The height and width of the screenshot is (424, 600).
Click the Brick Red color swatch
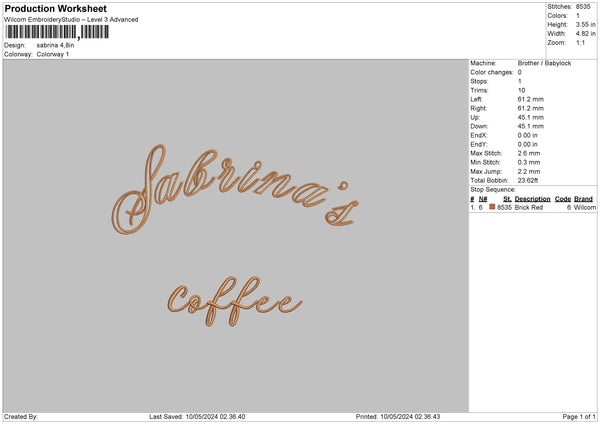[x=492, y=207]
